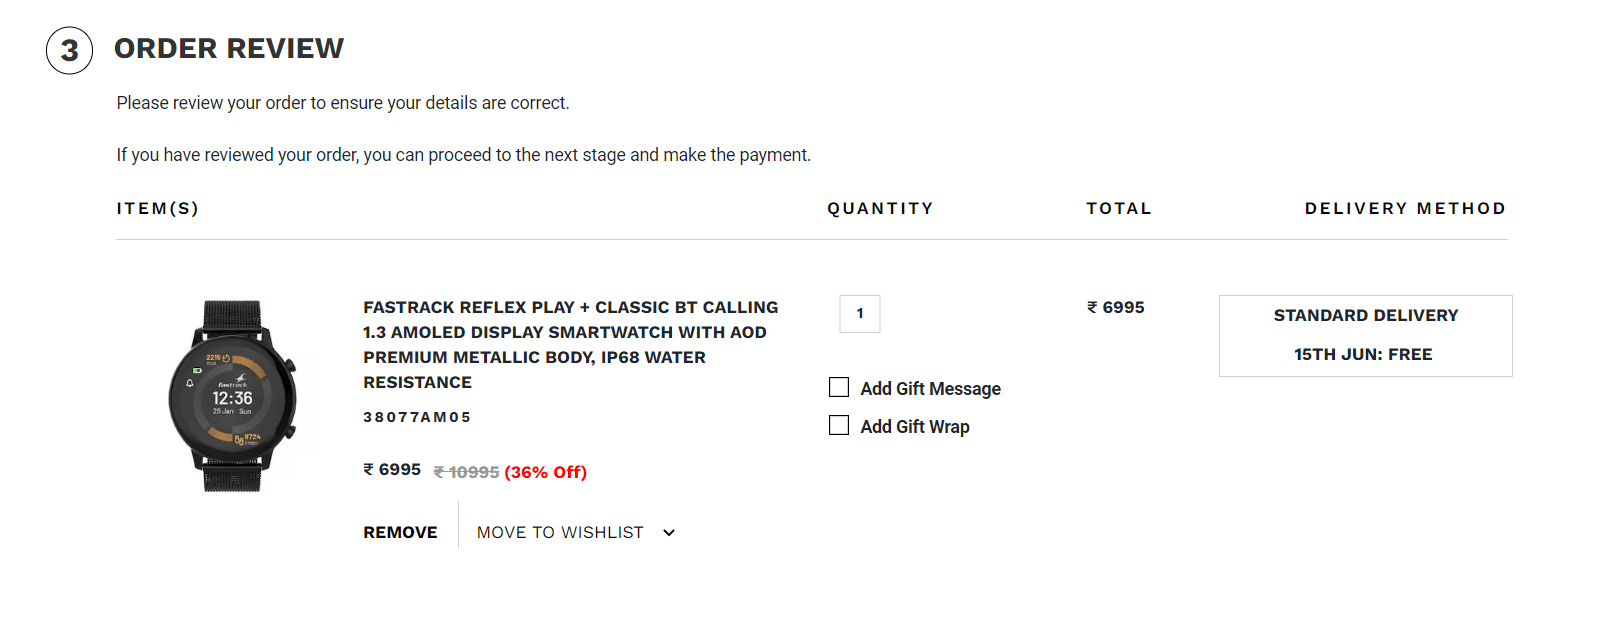
Task: Click the Move to Wishlist link
Action: click(560, 533)
